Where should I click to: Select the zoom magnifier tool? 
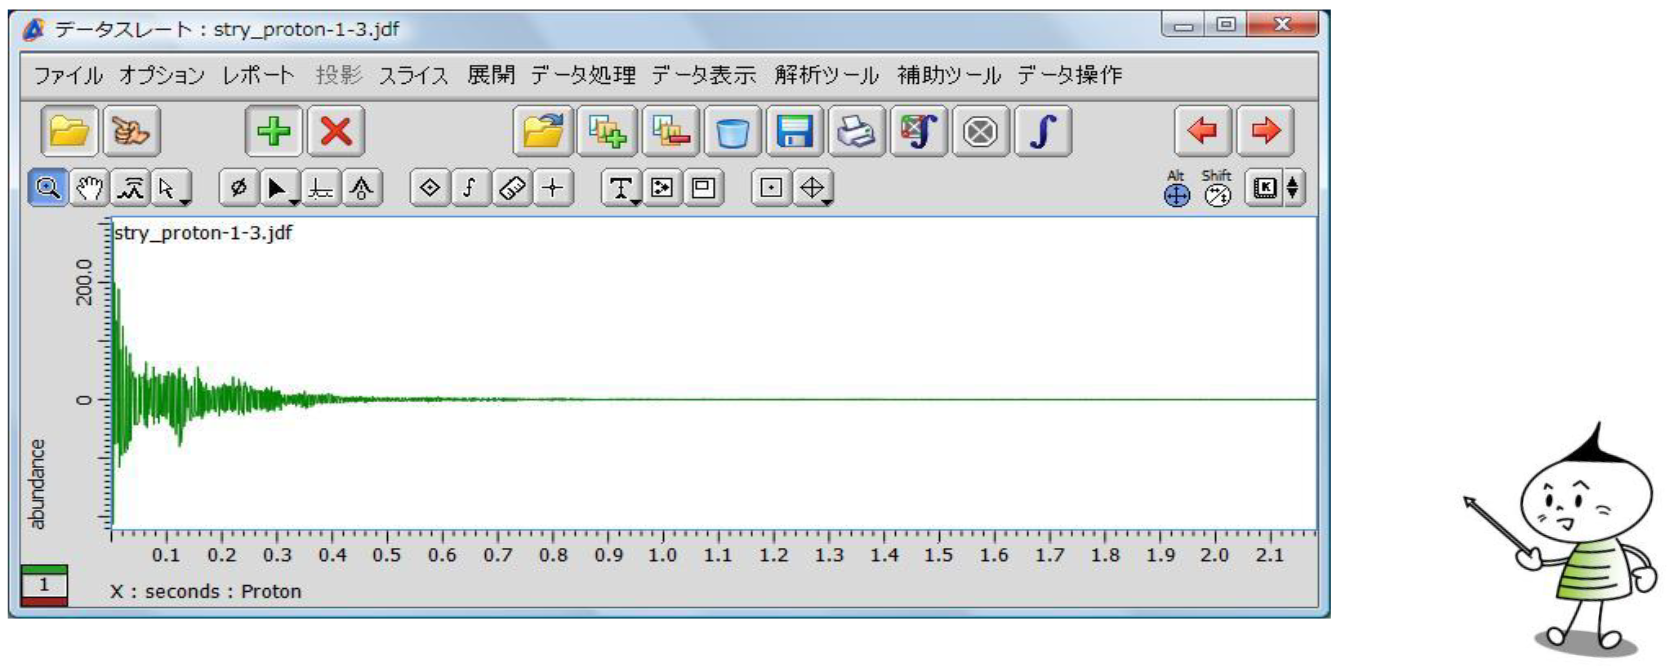[x=47, y=188]
